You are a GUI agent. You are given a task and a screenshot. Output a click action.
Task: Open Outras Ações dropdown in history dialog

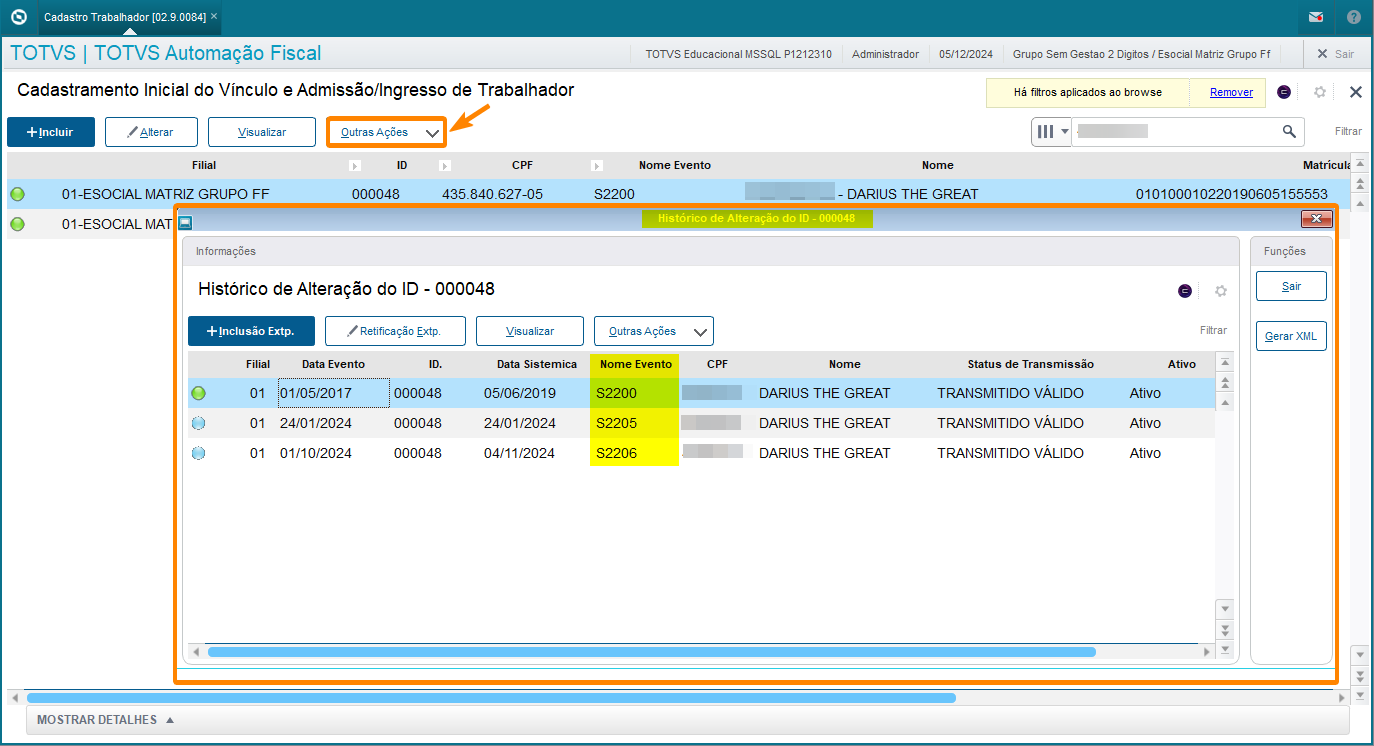pos(654,331)
